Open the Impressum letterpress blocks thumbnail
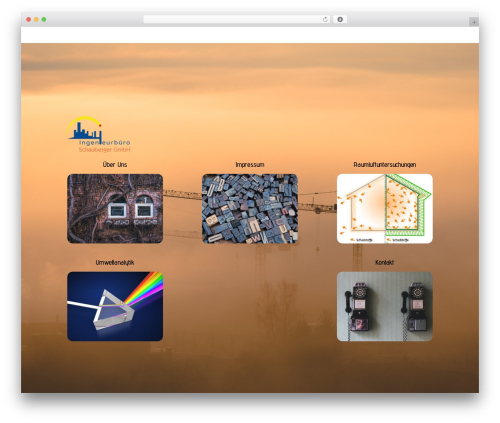The height and width of the screenshot is (423, 500). pyautogui.click(x=250, y=208)
